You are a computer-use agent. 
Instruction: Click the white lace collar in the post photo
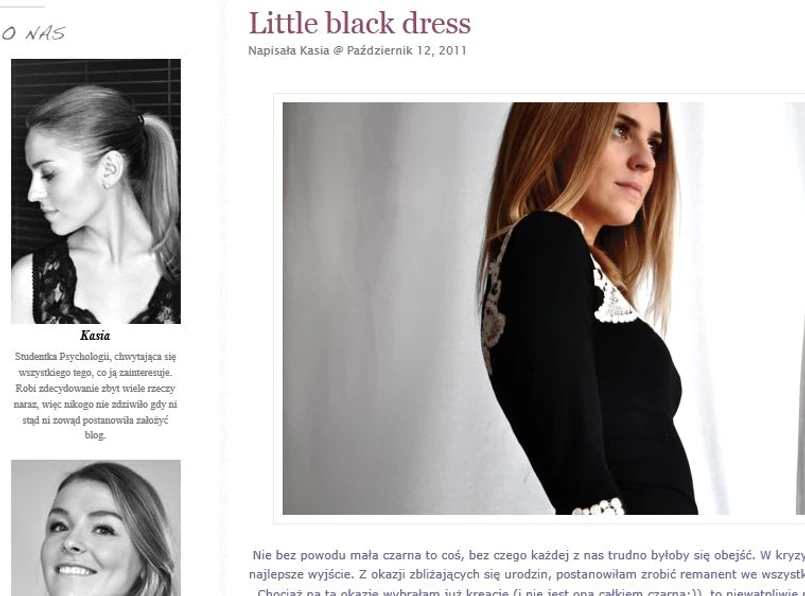click(614, 295)
